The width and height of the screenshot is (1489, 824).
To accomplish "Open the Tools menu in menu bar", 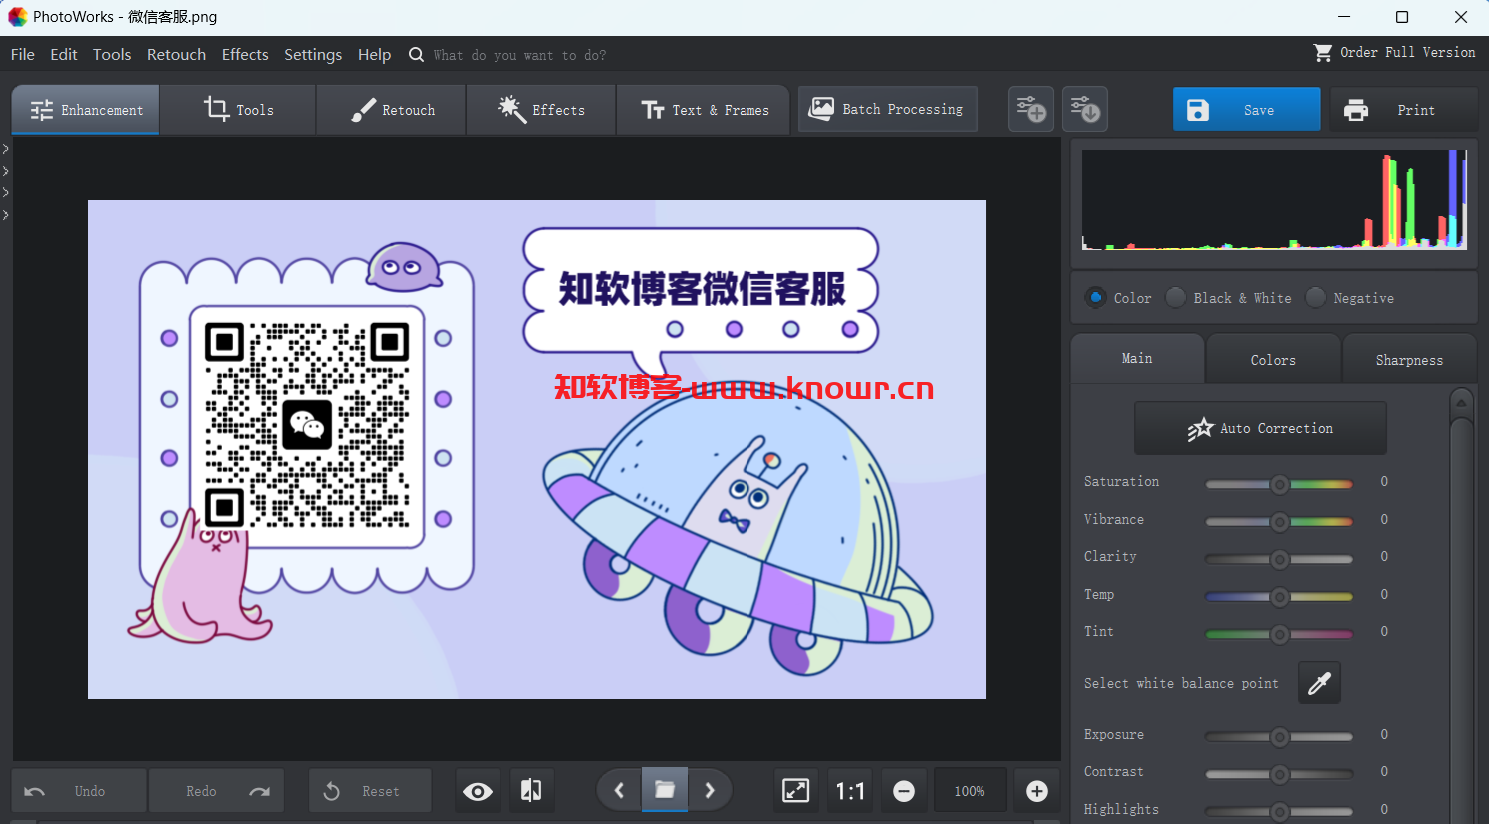I will pyautogui.click(x=112, y=55).
